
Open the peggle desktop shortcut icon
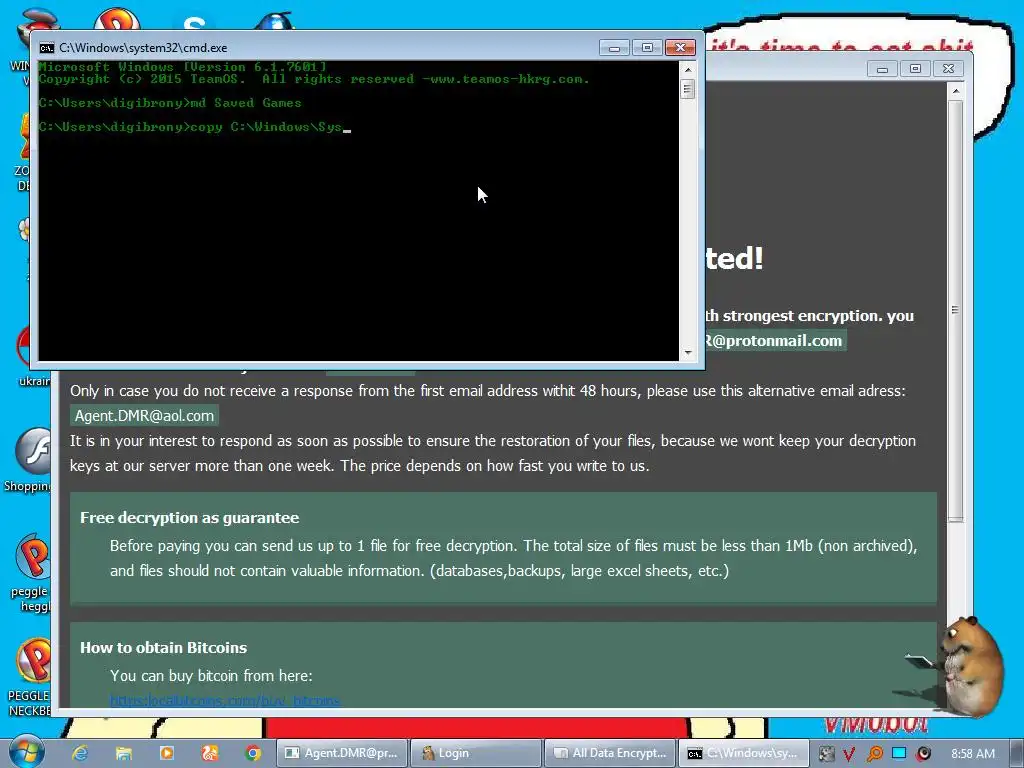click(x=31, y=573)
